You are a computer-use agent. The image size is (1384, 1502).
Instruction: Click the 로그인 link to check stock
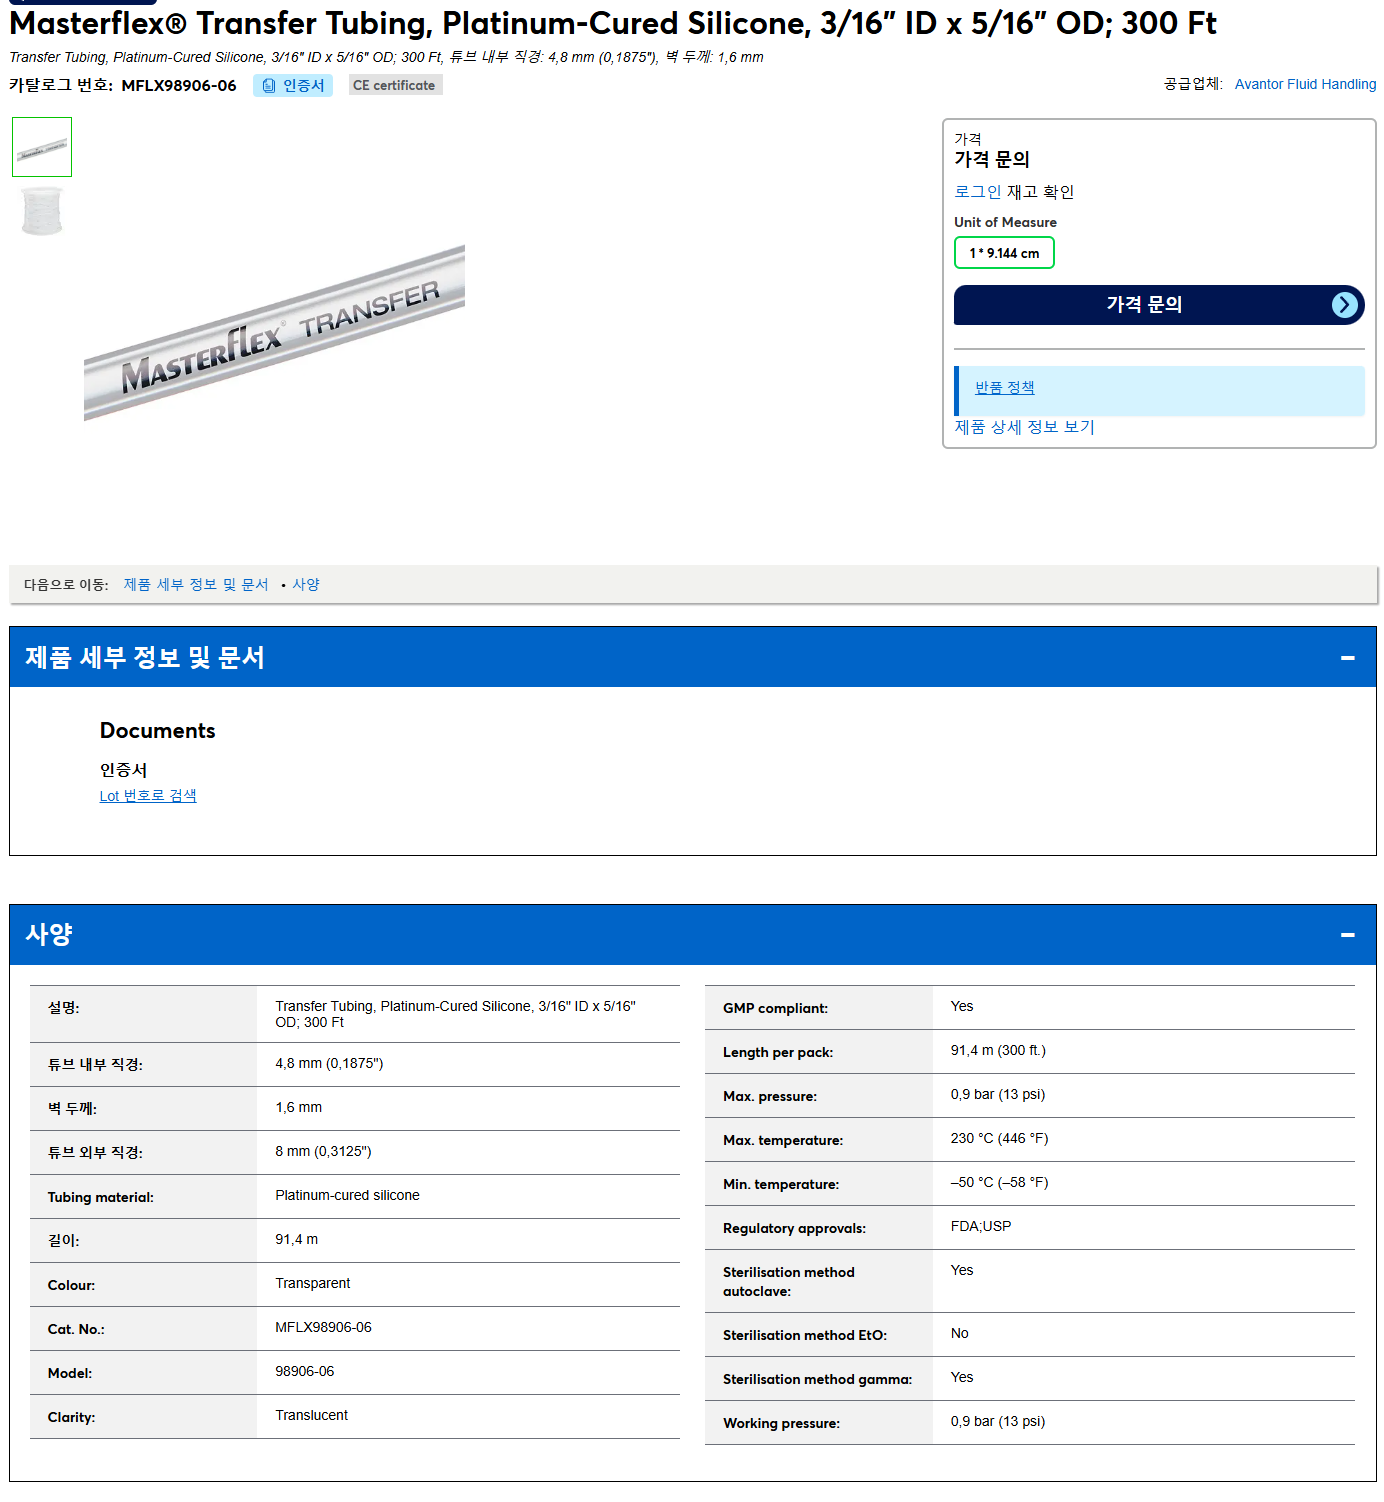point(977,192)
